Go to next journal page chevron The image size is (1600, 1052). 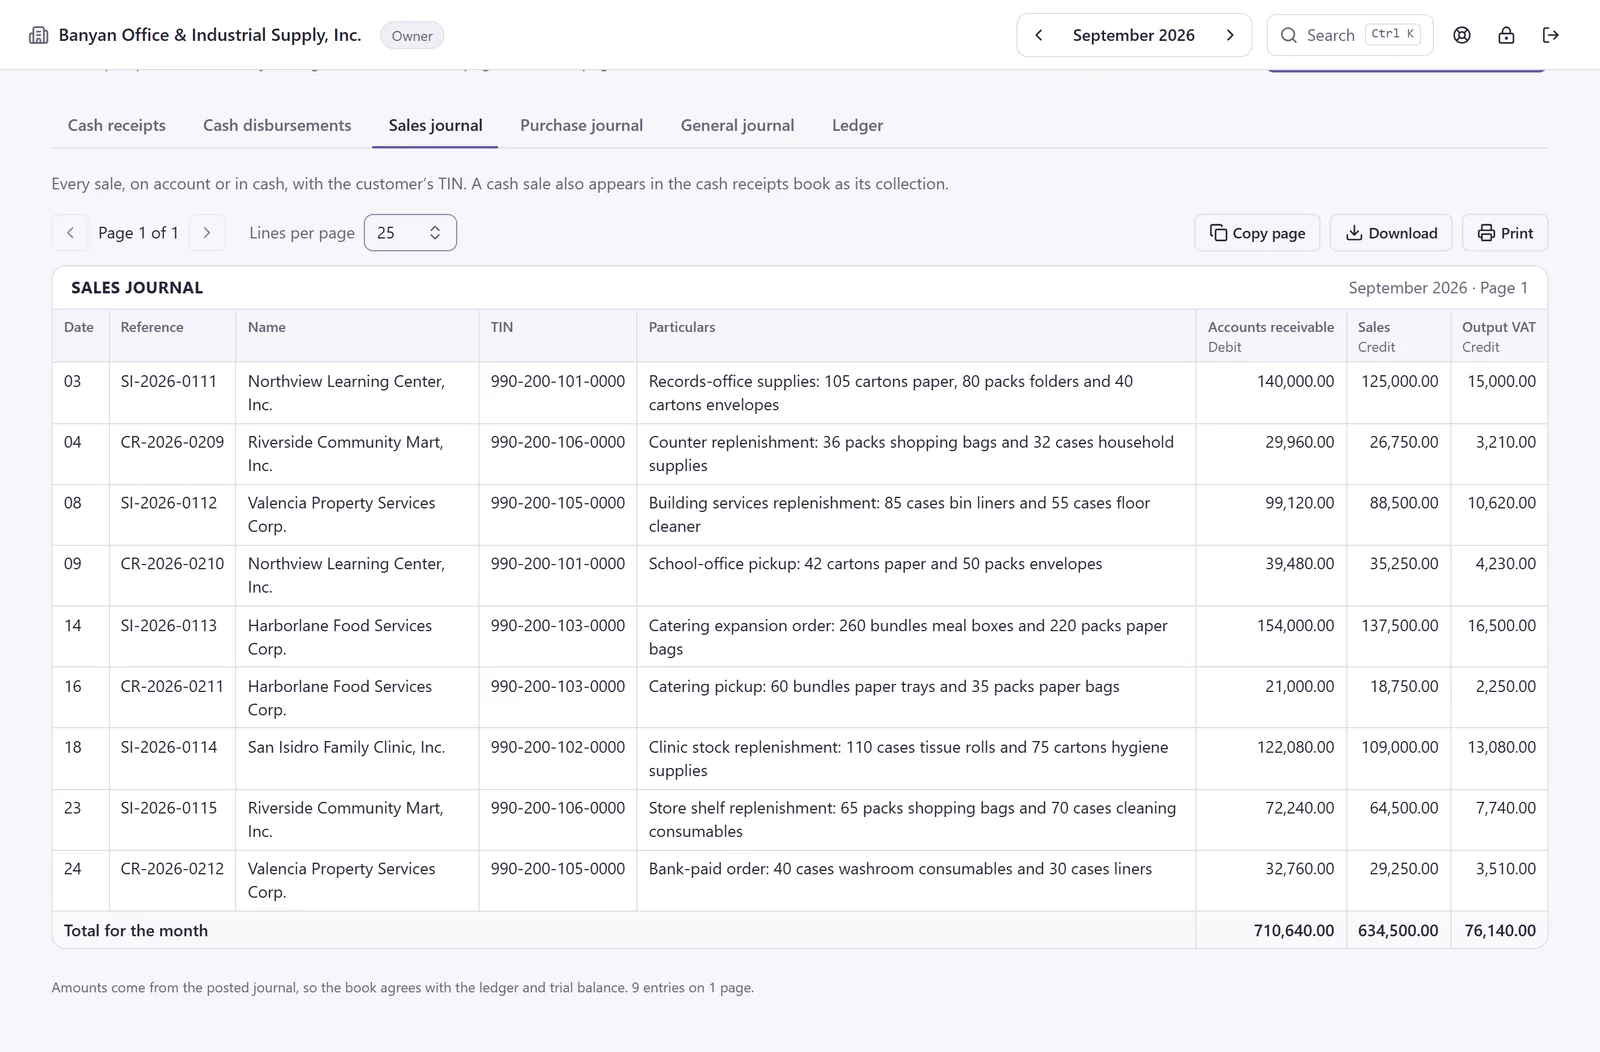(207, 233)
